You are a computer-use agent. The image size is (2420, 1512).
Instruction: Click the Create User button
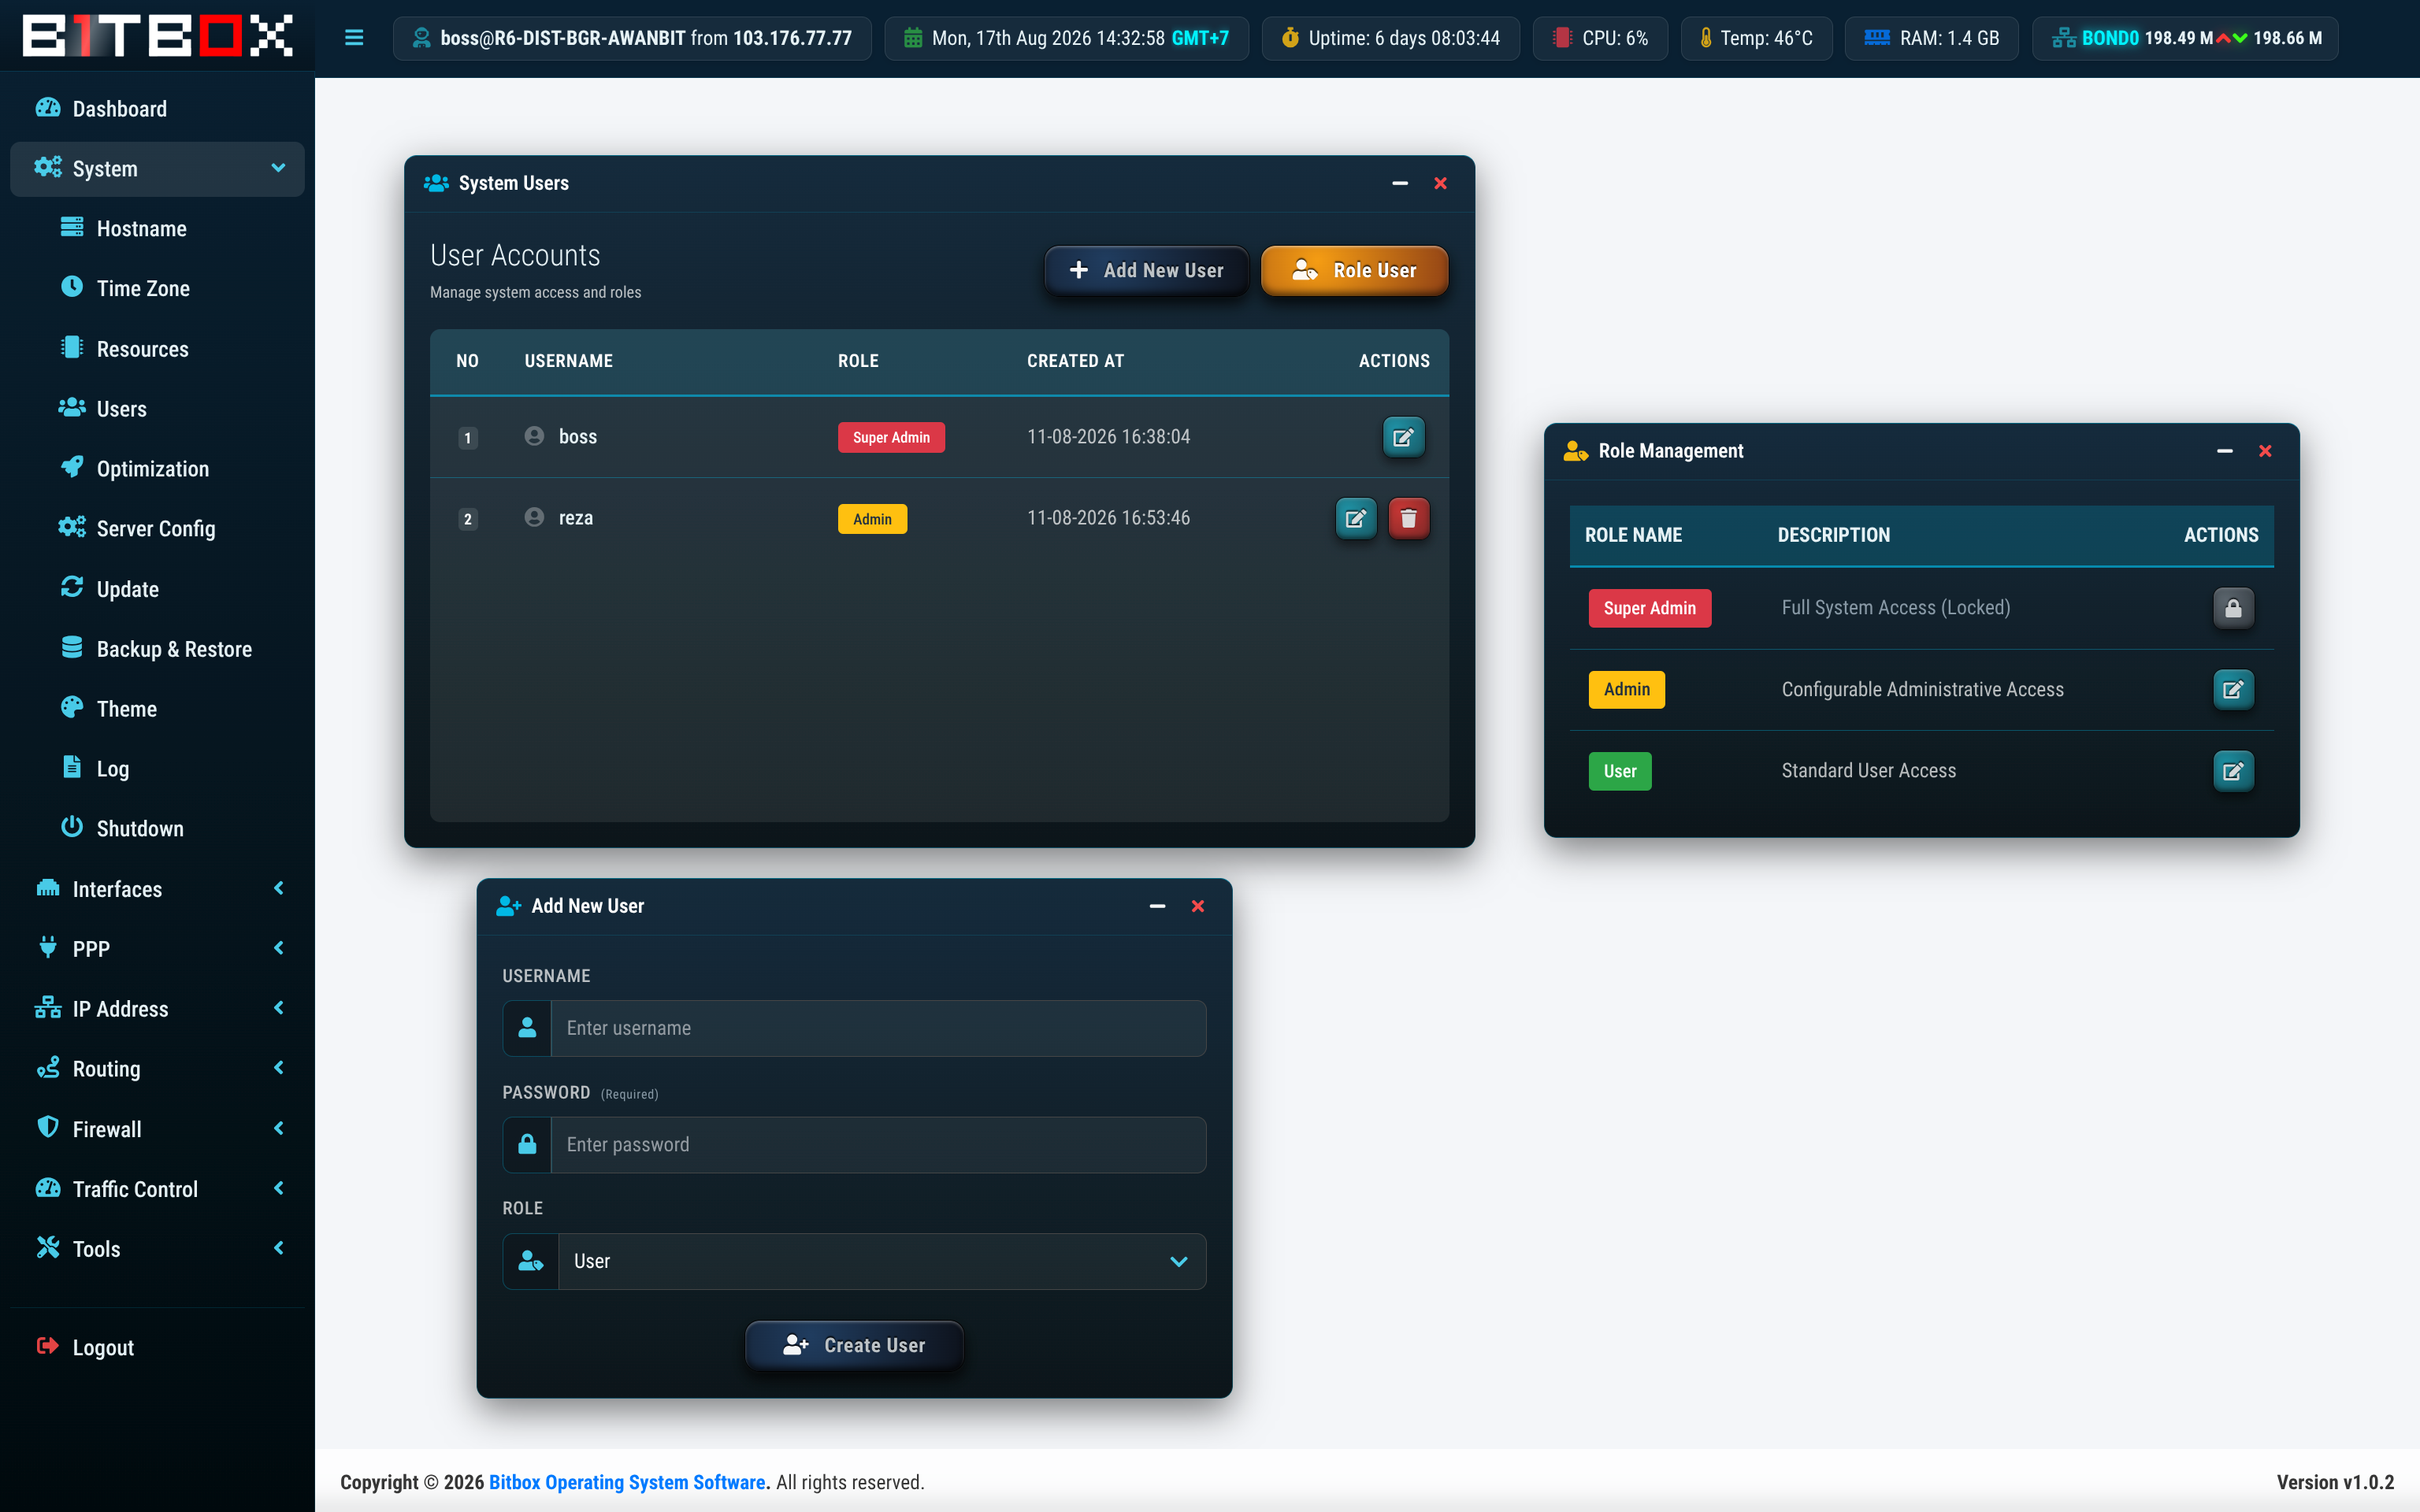point(854,1345)
